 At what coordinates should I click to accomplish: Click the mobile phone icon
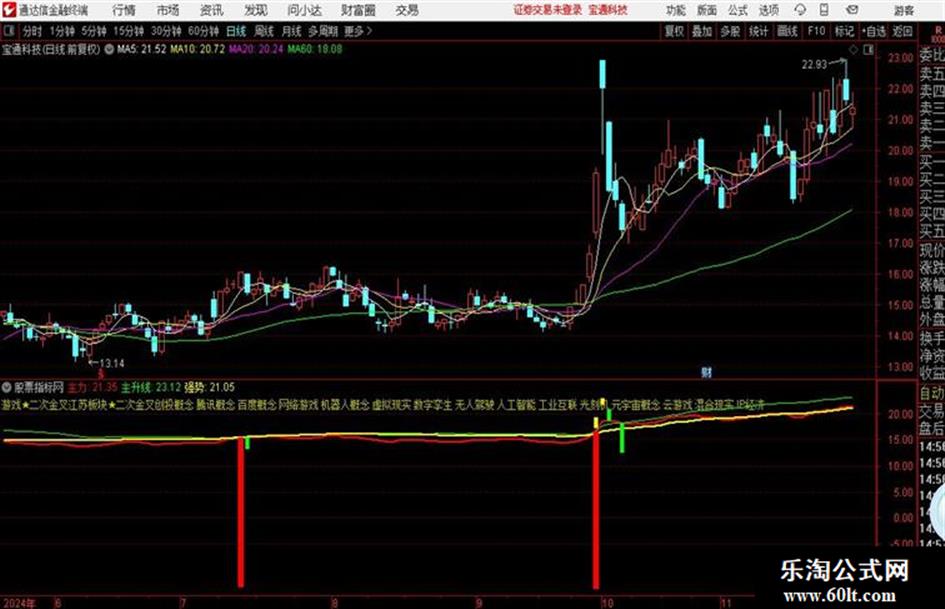tap(824, 10)
